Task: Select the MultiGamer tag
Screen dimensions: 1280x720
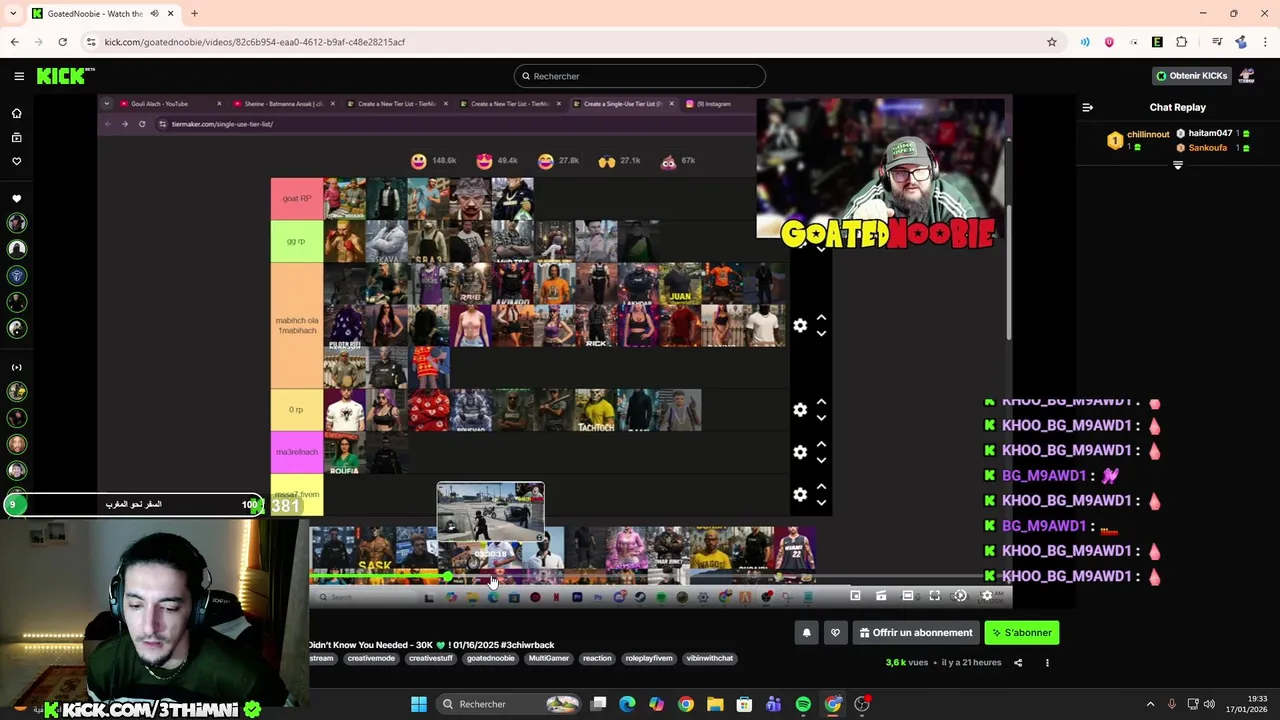Action: pyautogui.click(x=548, y=658)
